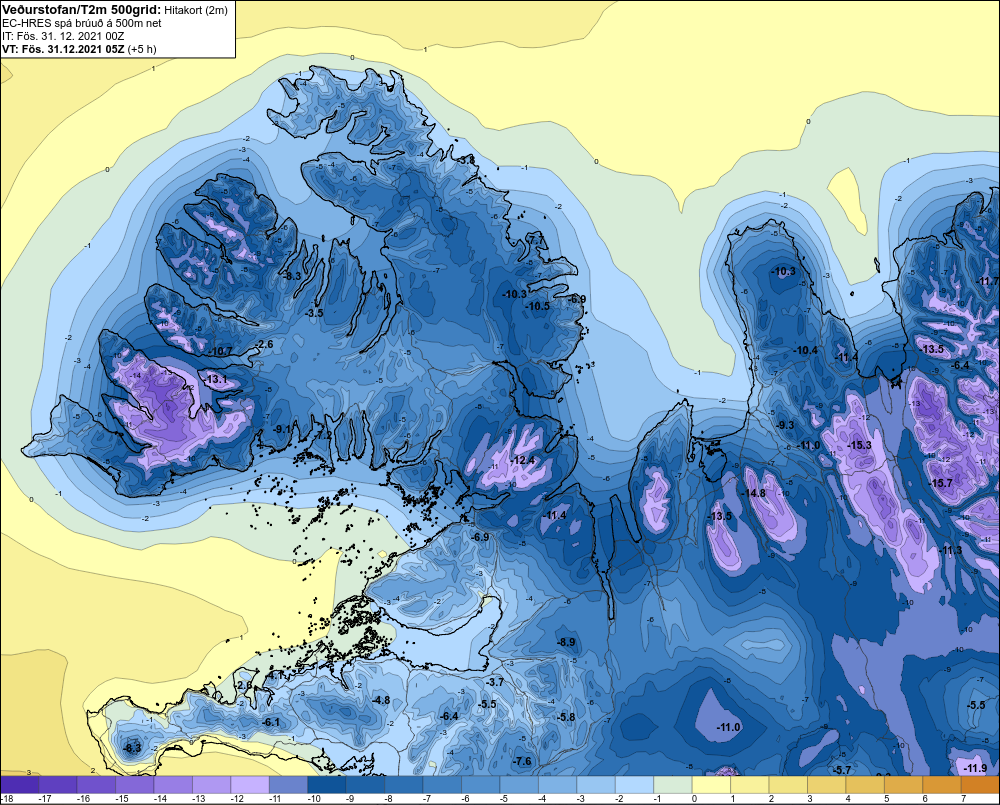Image resolution: width=1000 pixels, height=805 pixels.
Task: Click legend swatch between -10 and -9
Action: tap(327, 784)
